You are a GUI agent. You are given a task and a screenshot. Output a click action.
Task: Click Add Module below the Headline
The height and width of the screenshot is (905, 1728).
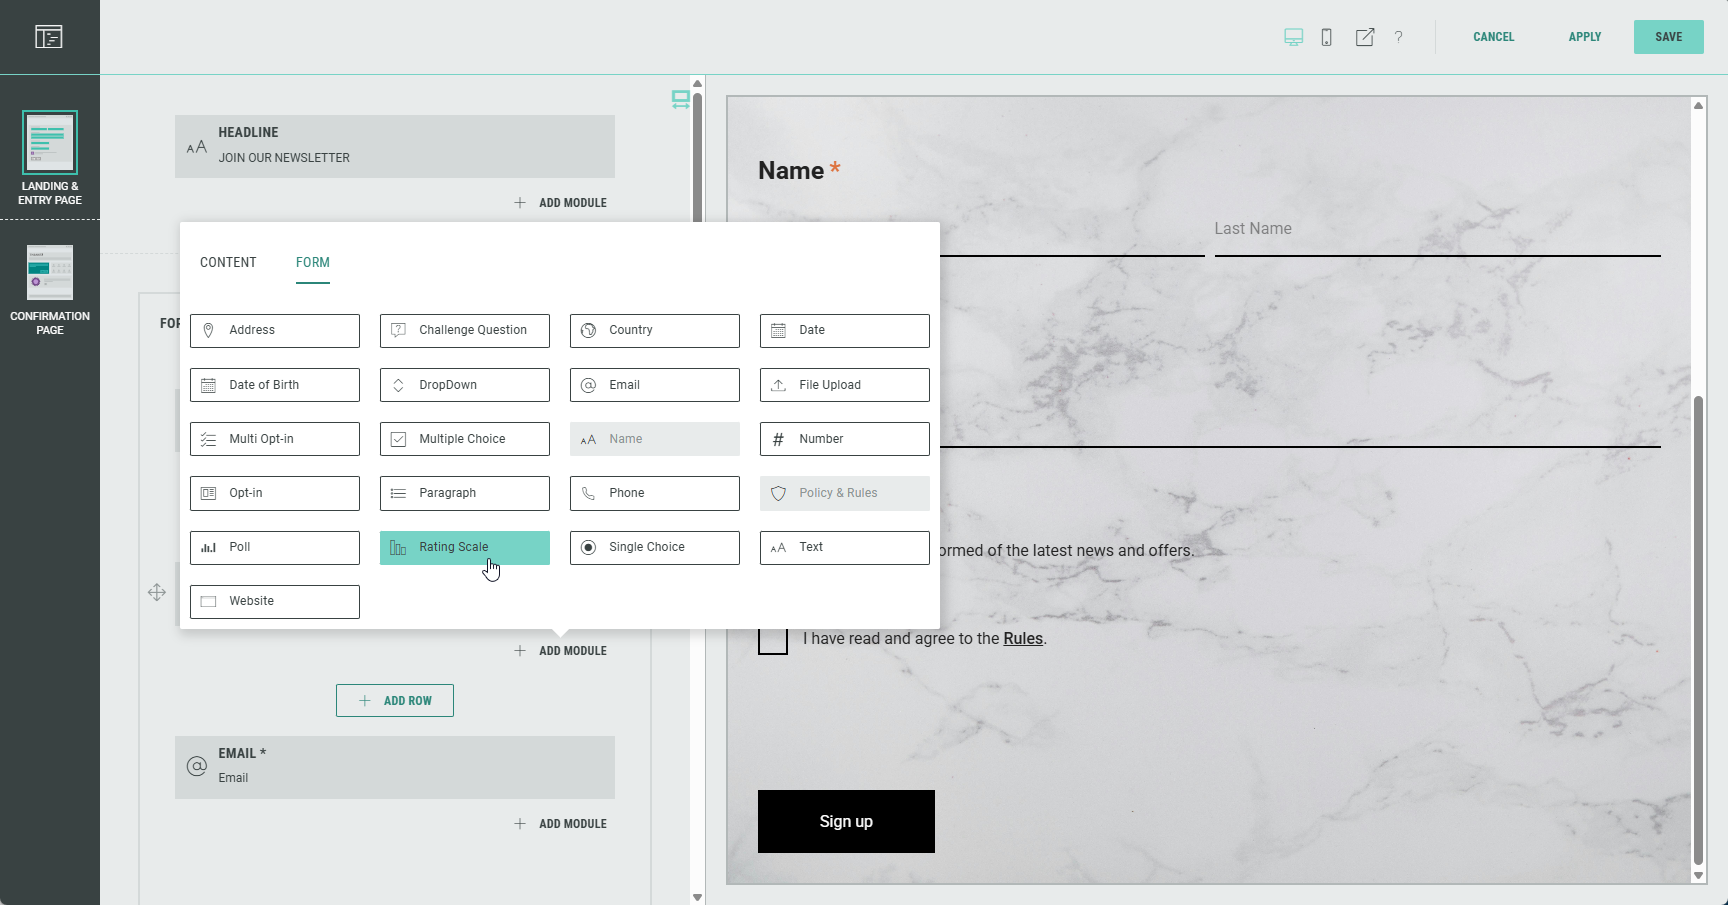coord(561,203)
